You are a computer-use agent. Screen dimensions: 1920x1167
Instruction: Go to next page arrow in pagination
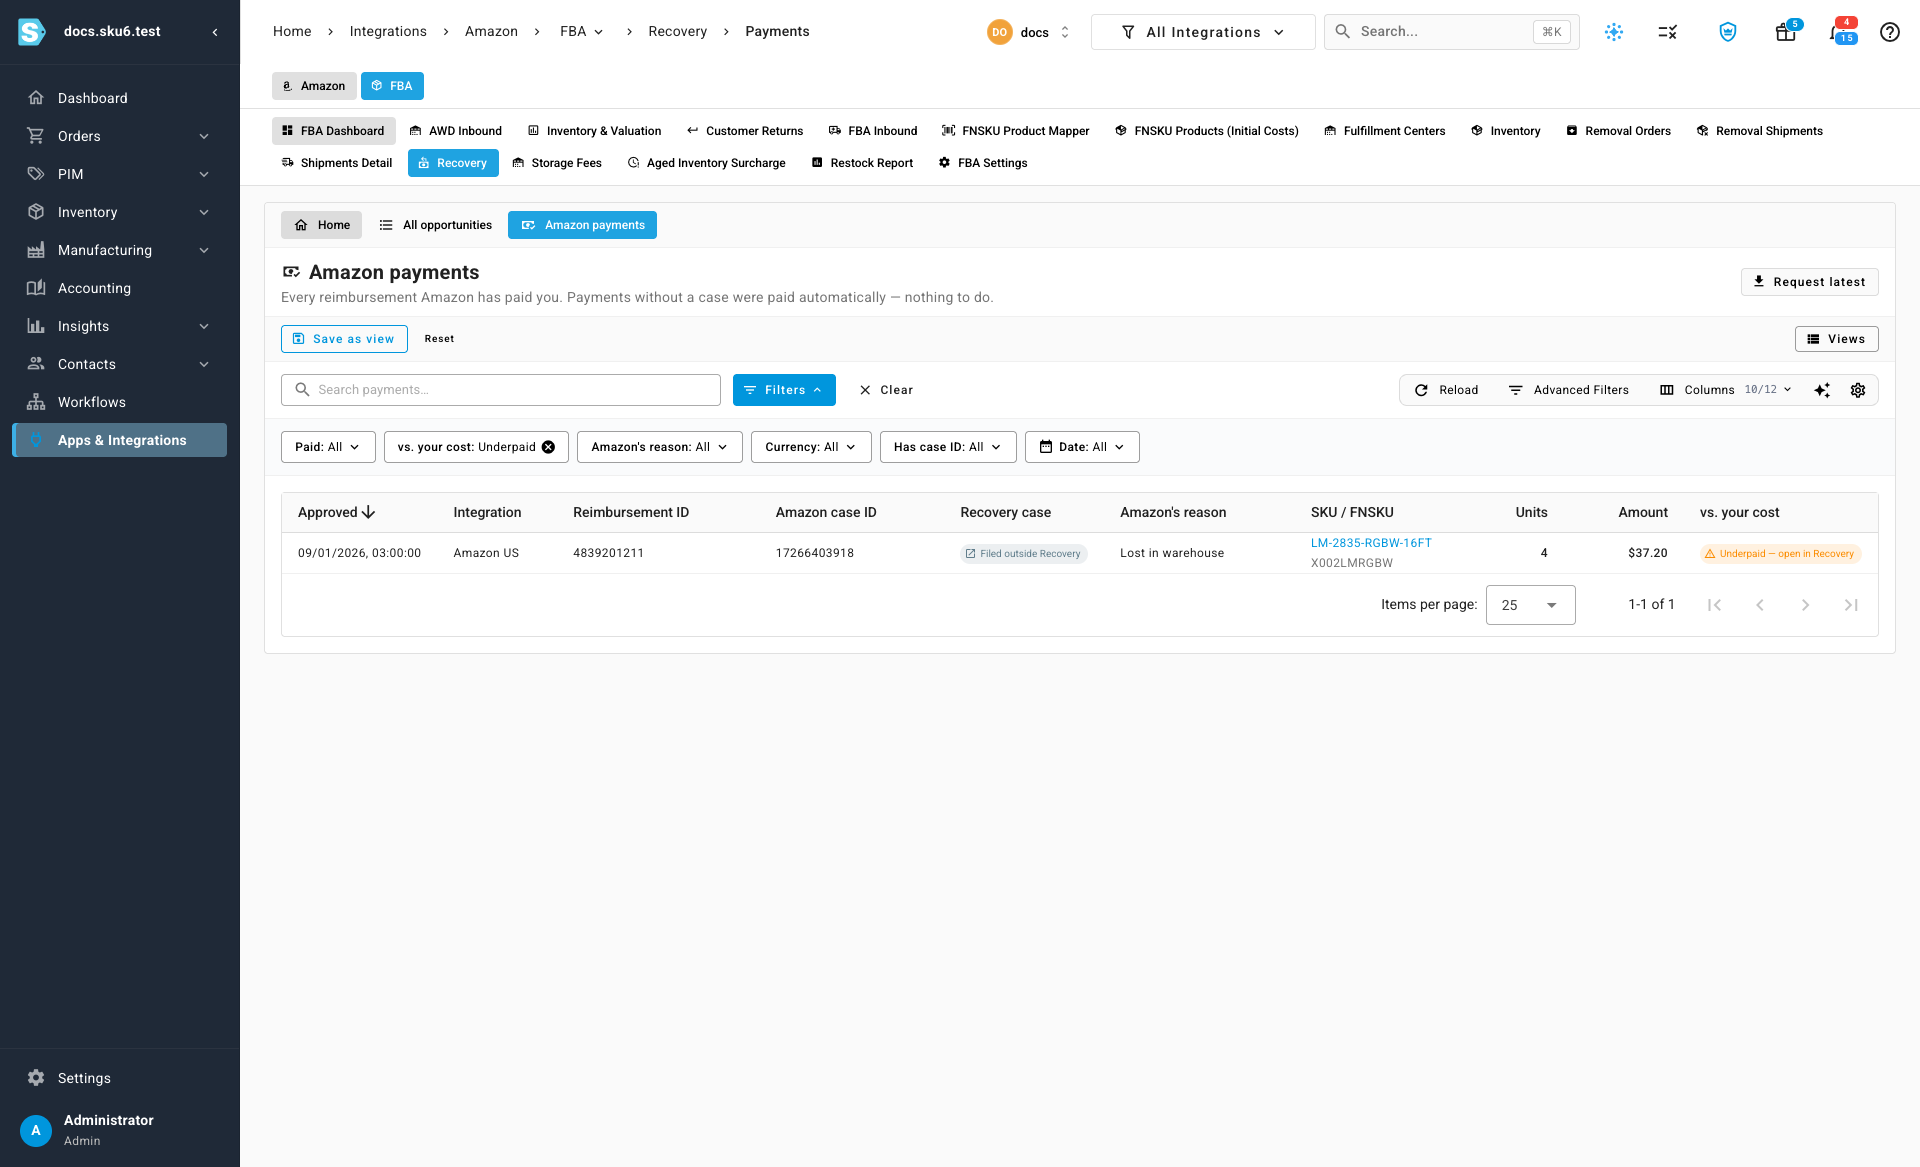1805,605
